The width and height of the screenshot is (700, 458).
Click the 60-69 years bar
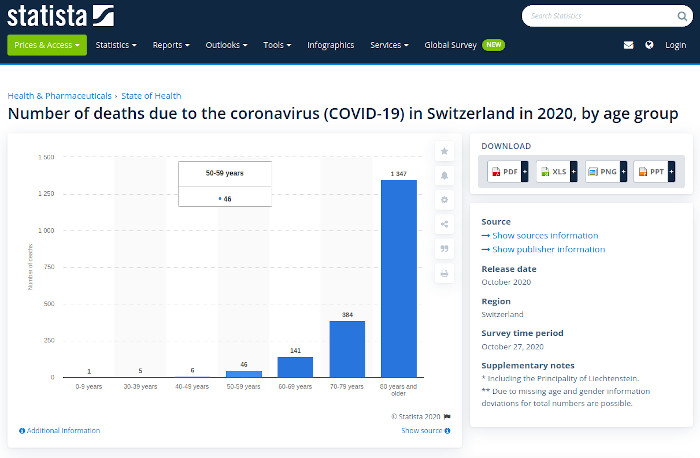[295, 367]
